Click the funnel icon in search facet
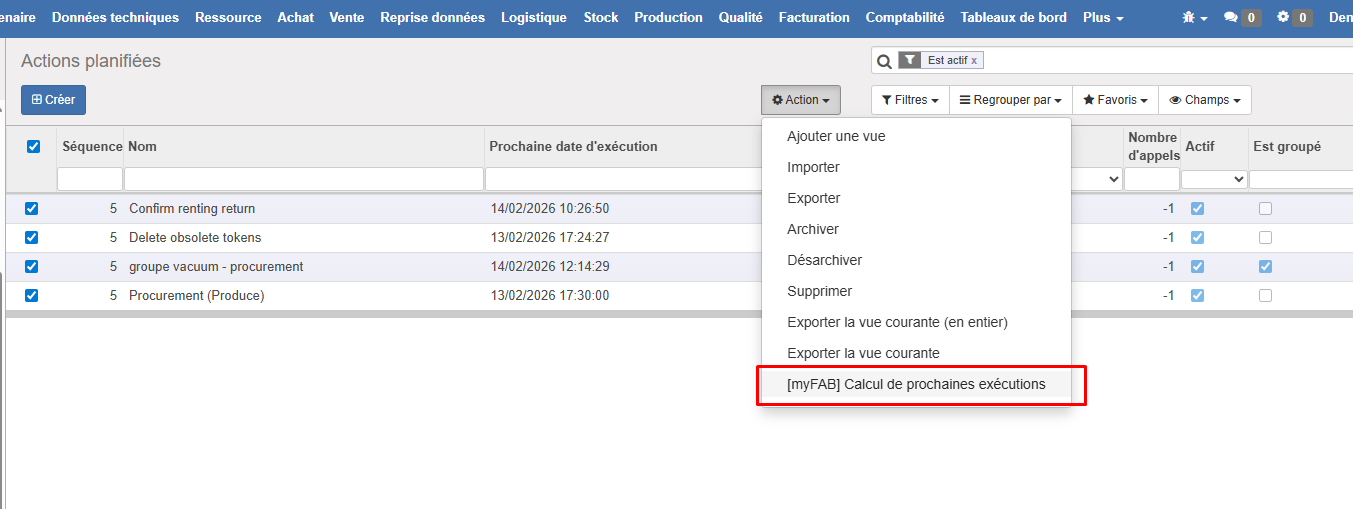 [909, 60]
